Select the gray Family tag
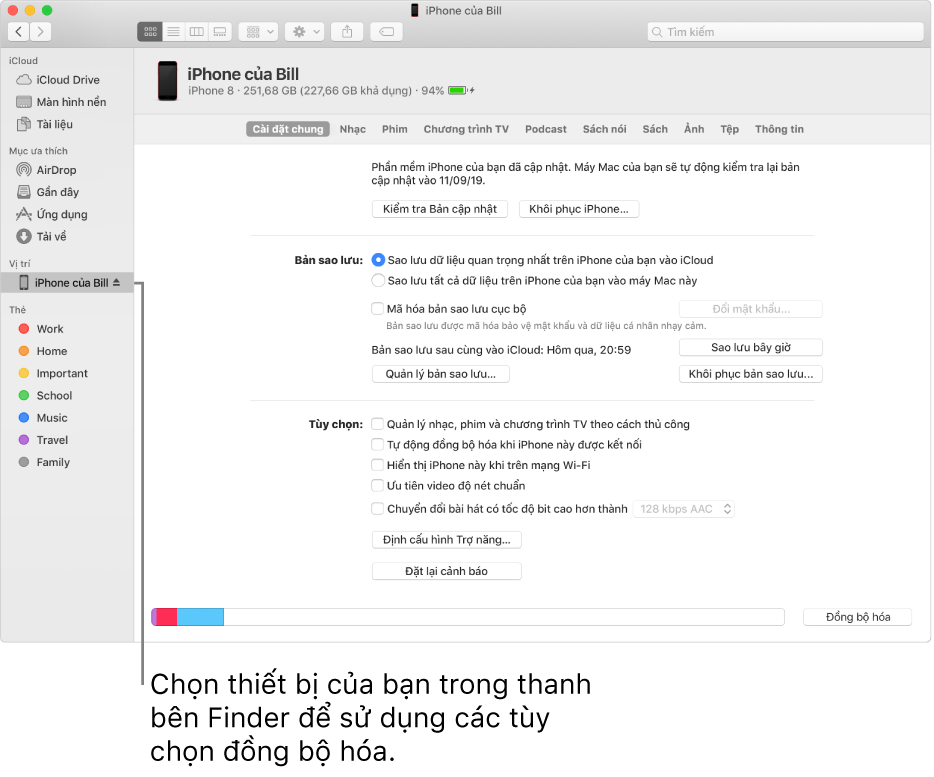934x777 pixels. click(45, 462)
